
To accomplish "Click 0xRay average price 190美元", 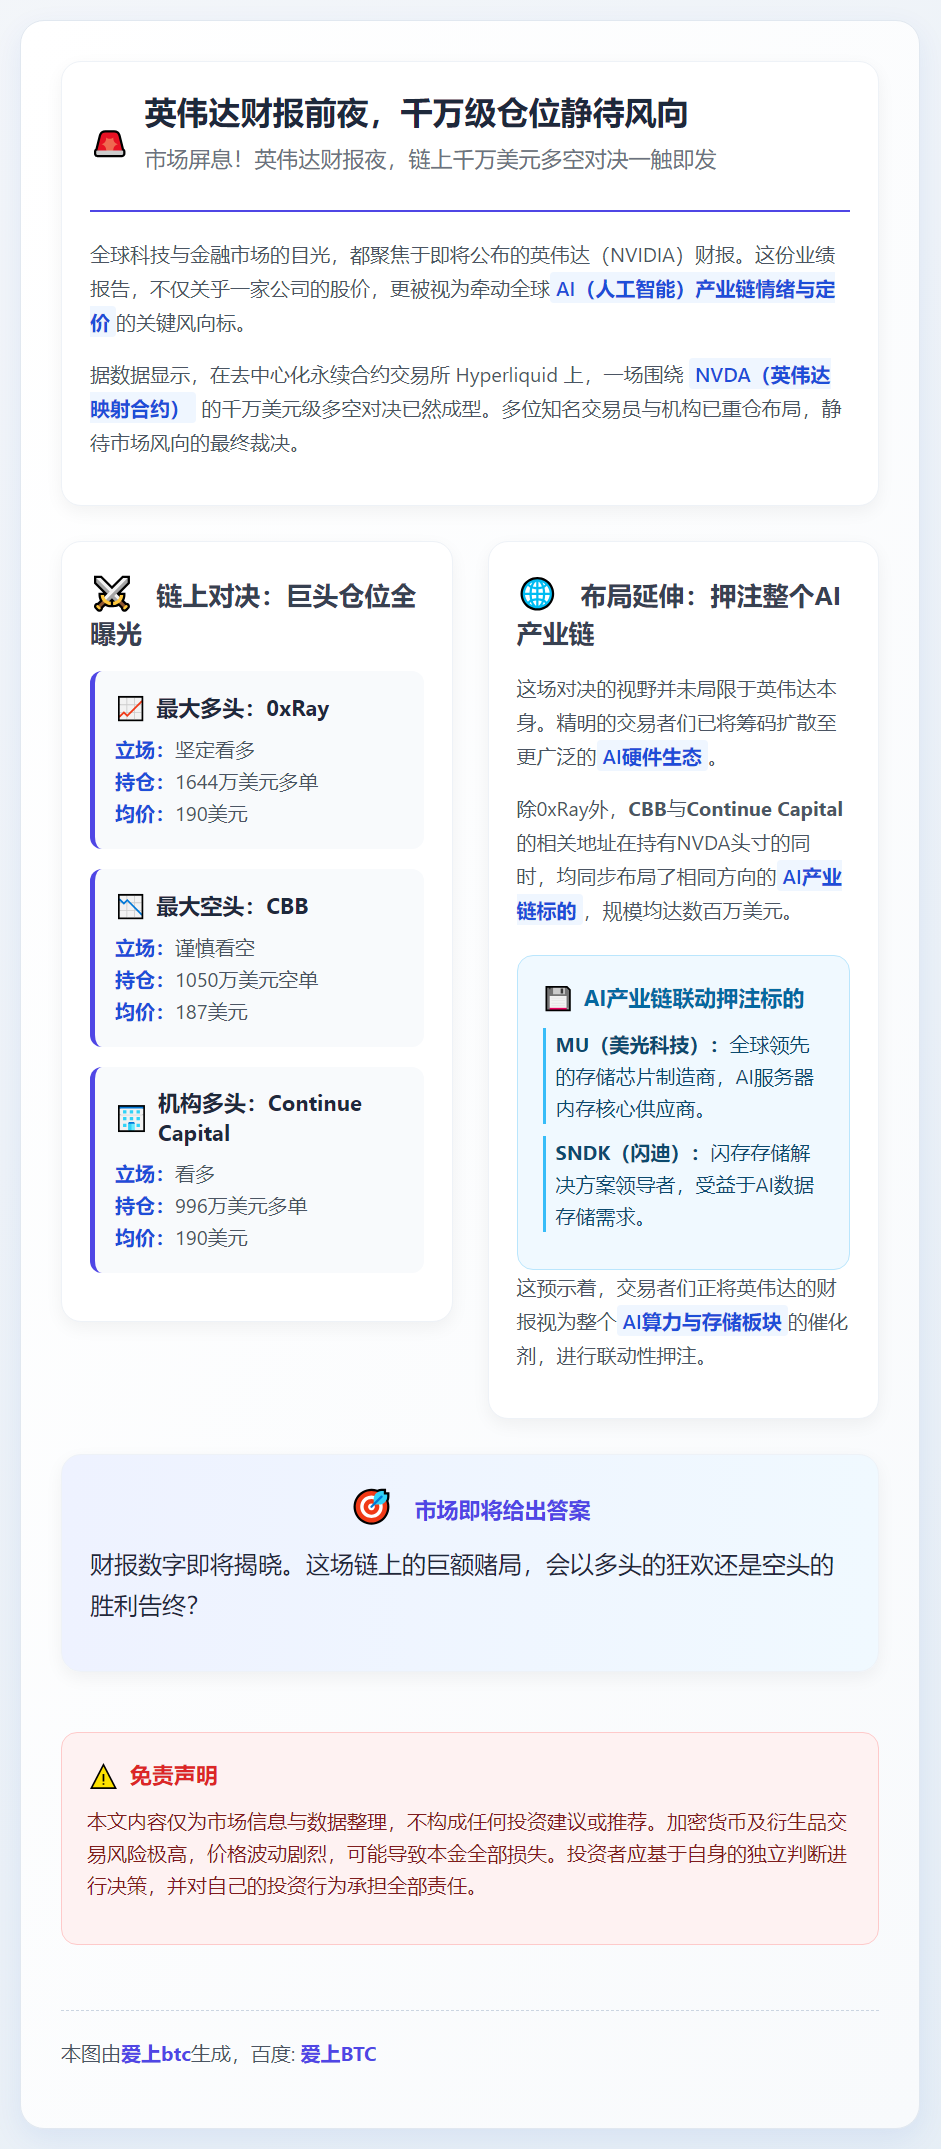I will [211, 814].
